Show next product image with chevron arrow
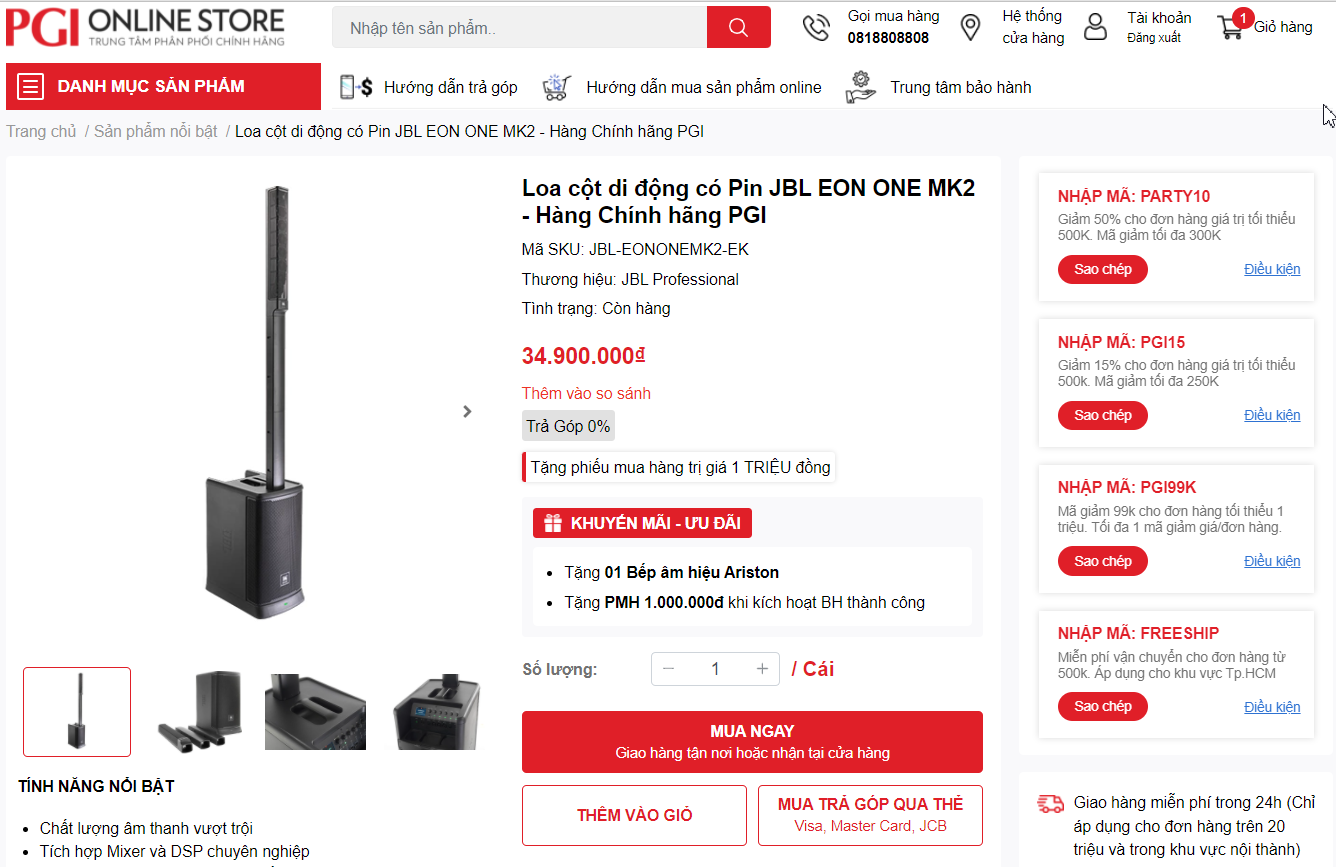Screen dimensions: 1336x867 pyautogui.click(x=467, y=411)
